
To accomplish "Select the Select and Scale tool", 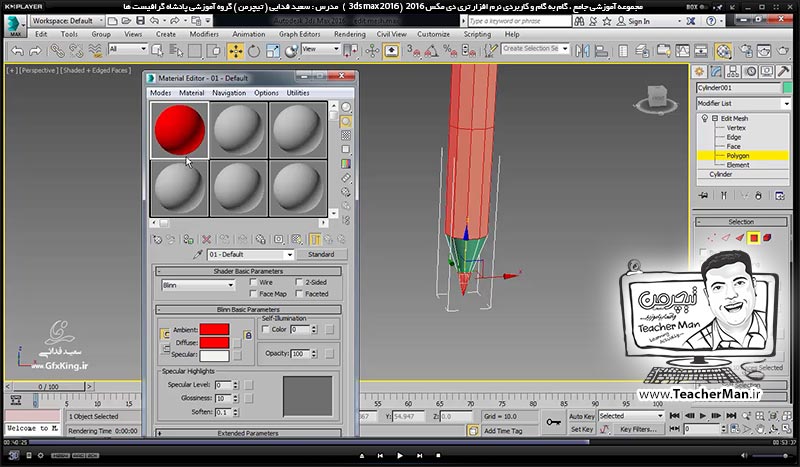I will [273, 51].
